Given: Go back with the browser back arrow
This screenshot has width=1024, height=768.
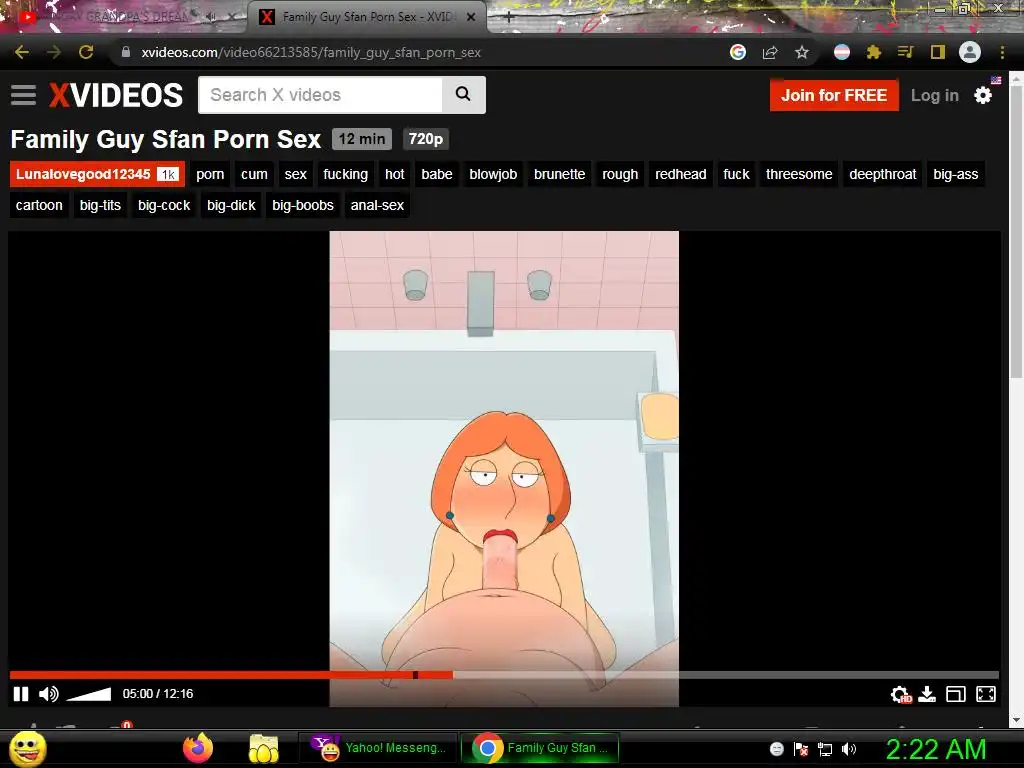Looking at the screenshot, I should tap(22, 52).
